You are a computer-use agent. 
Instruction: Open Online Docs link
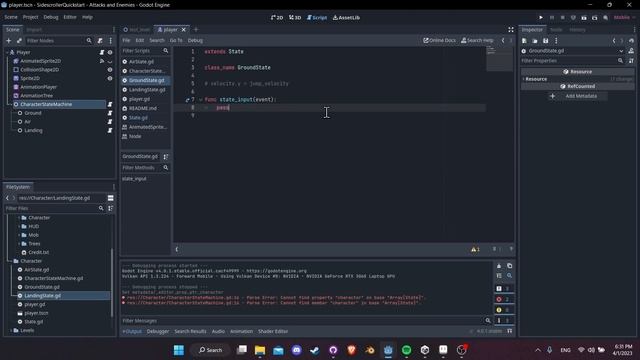(x=439, y=40)
